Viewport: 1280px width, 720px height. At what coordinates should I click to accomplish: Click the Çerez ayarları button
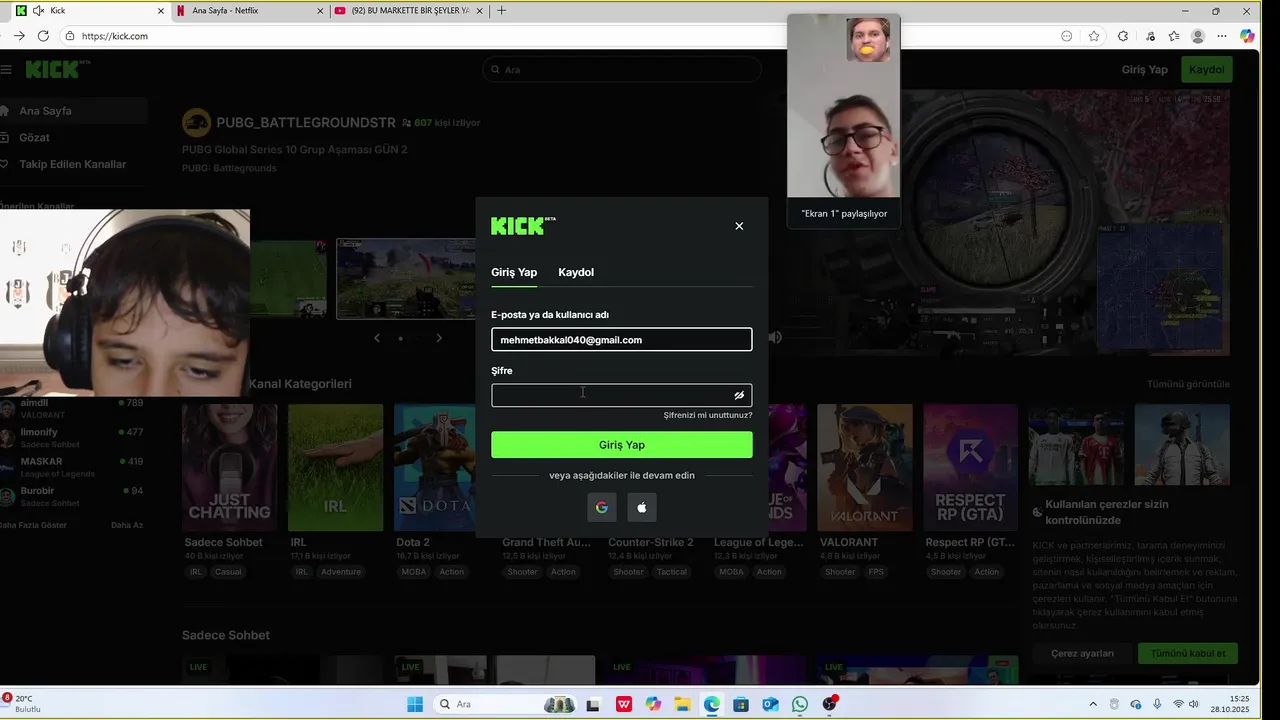(1082, 653)
